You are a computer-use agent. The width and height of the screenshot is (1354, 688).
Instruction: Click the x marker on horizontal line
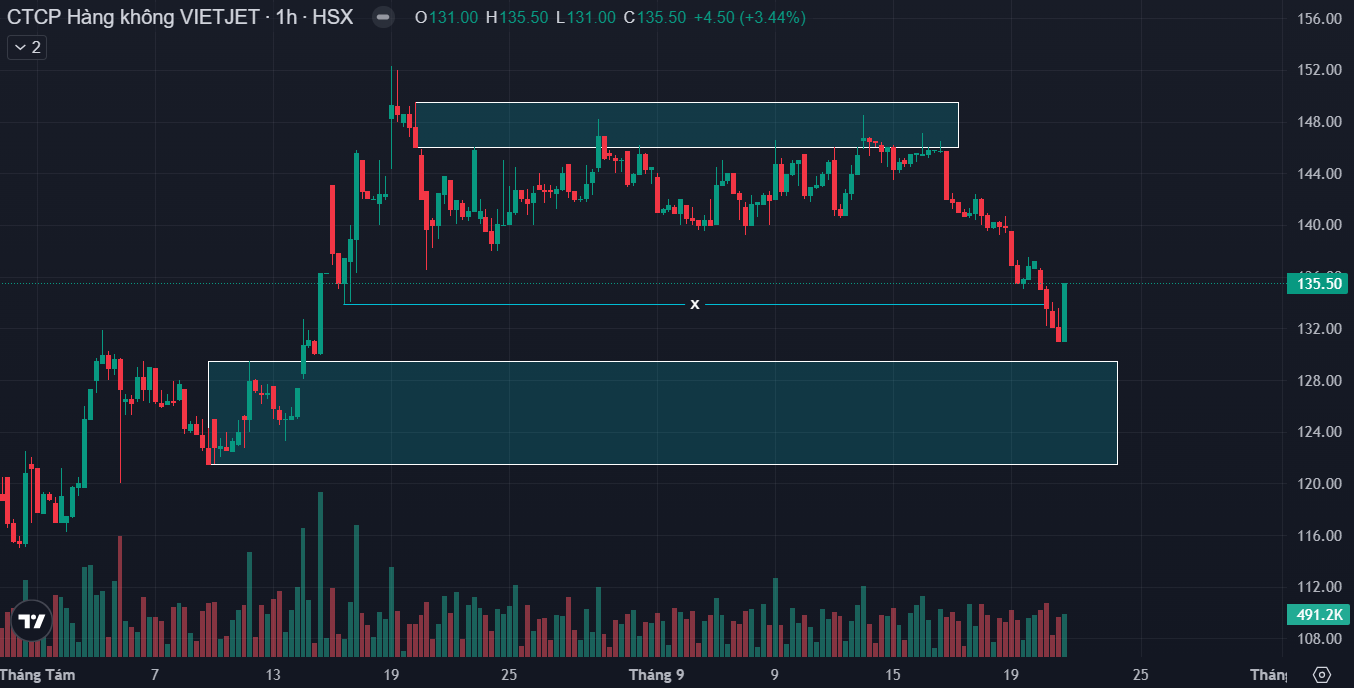pyautogui.click(x=695, y=304)
